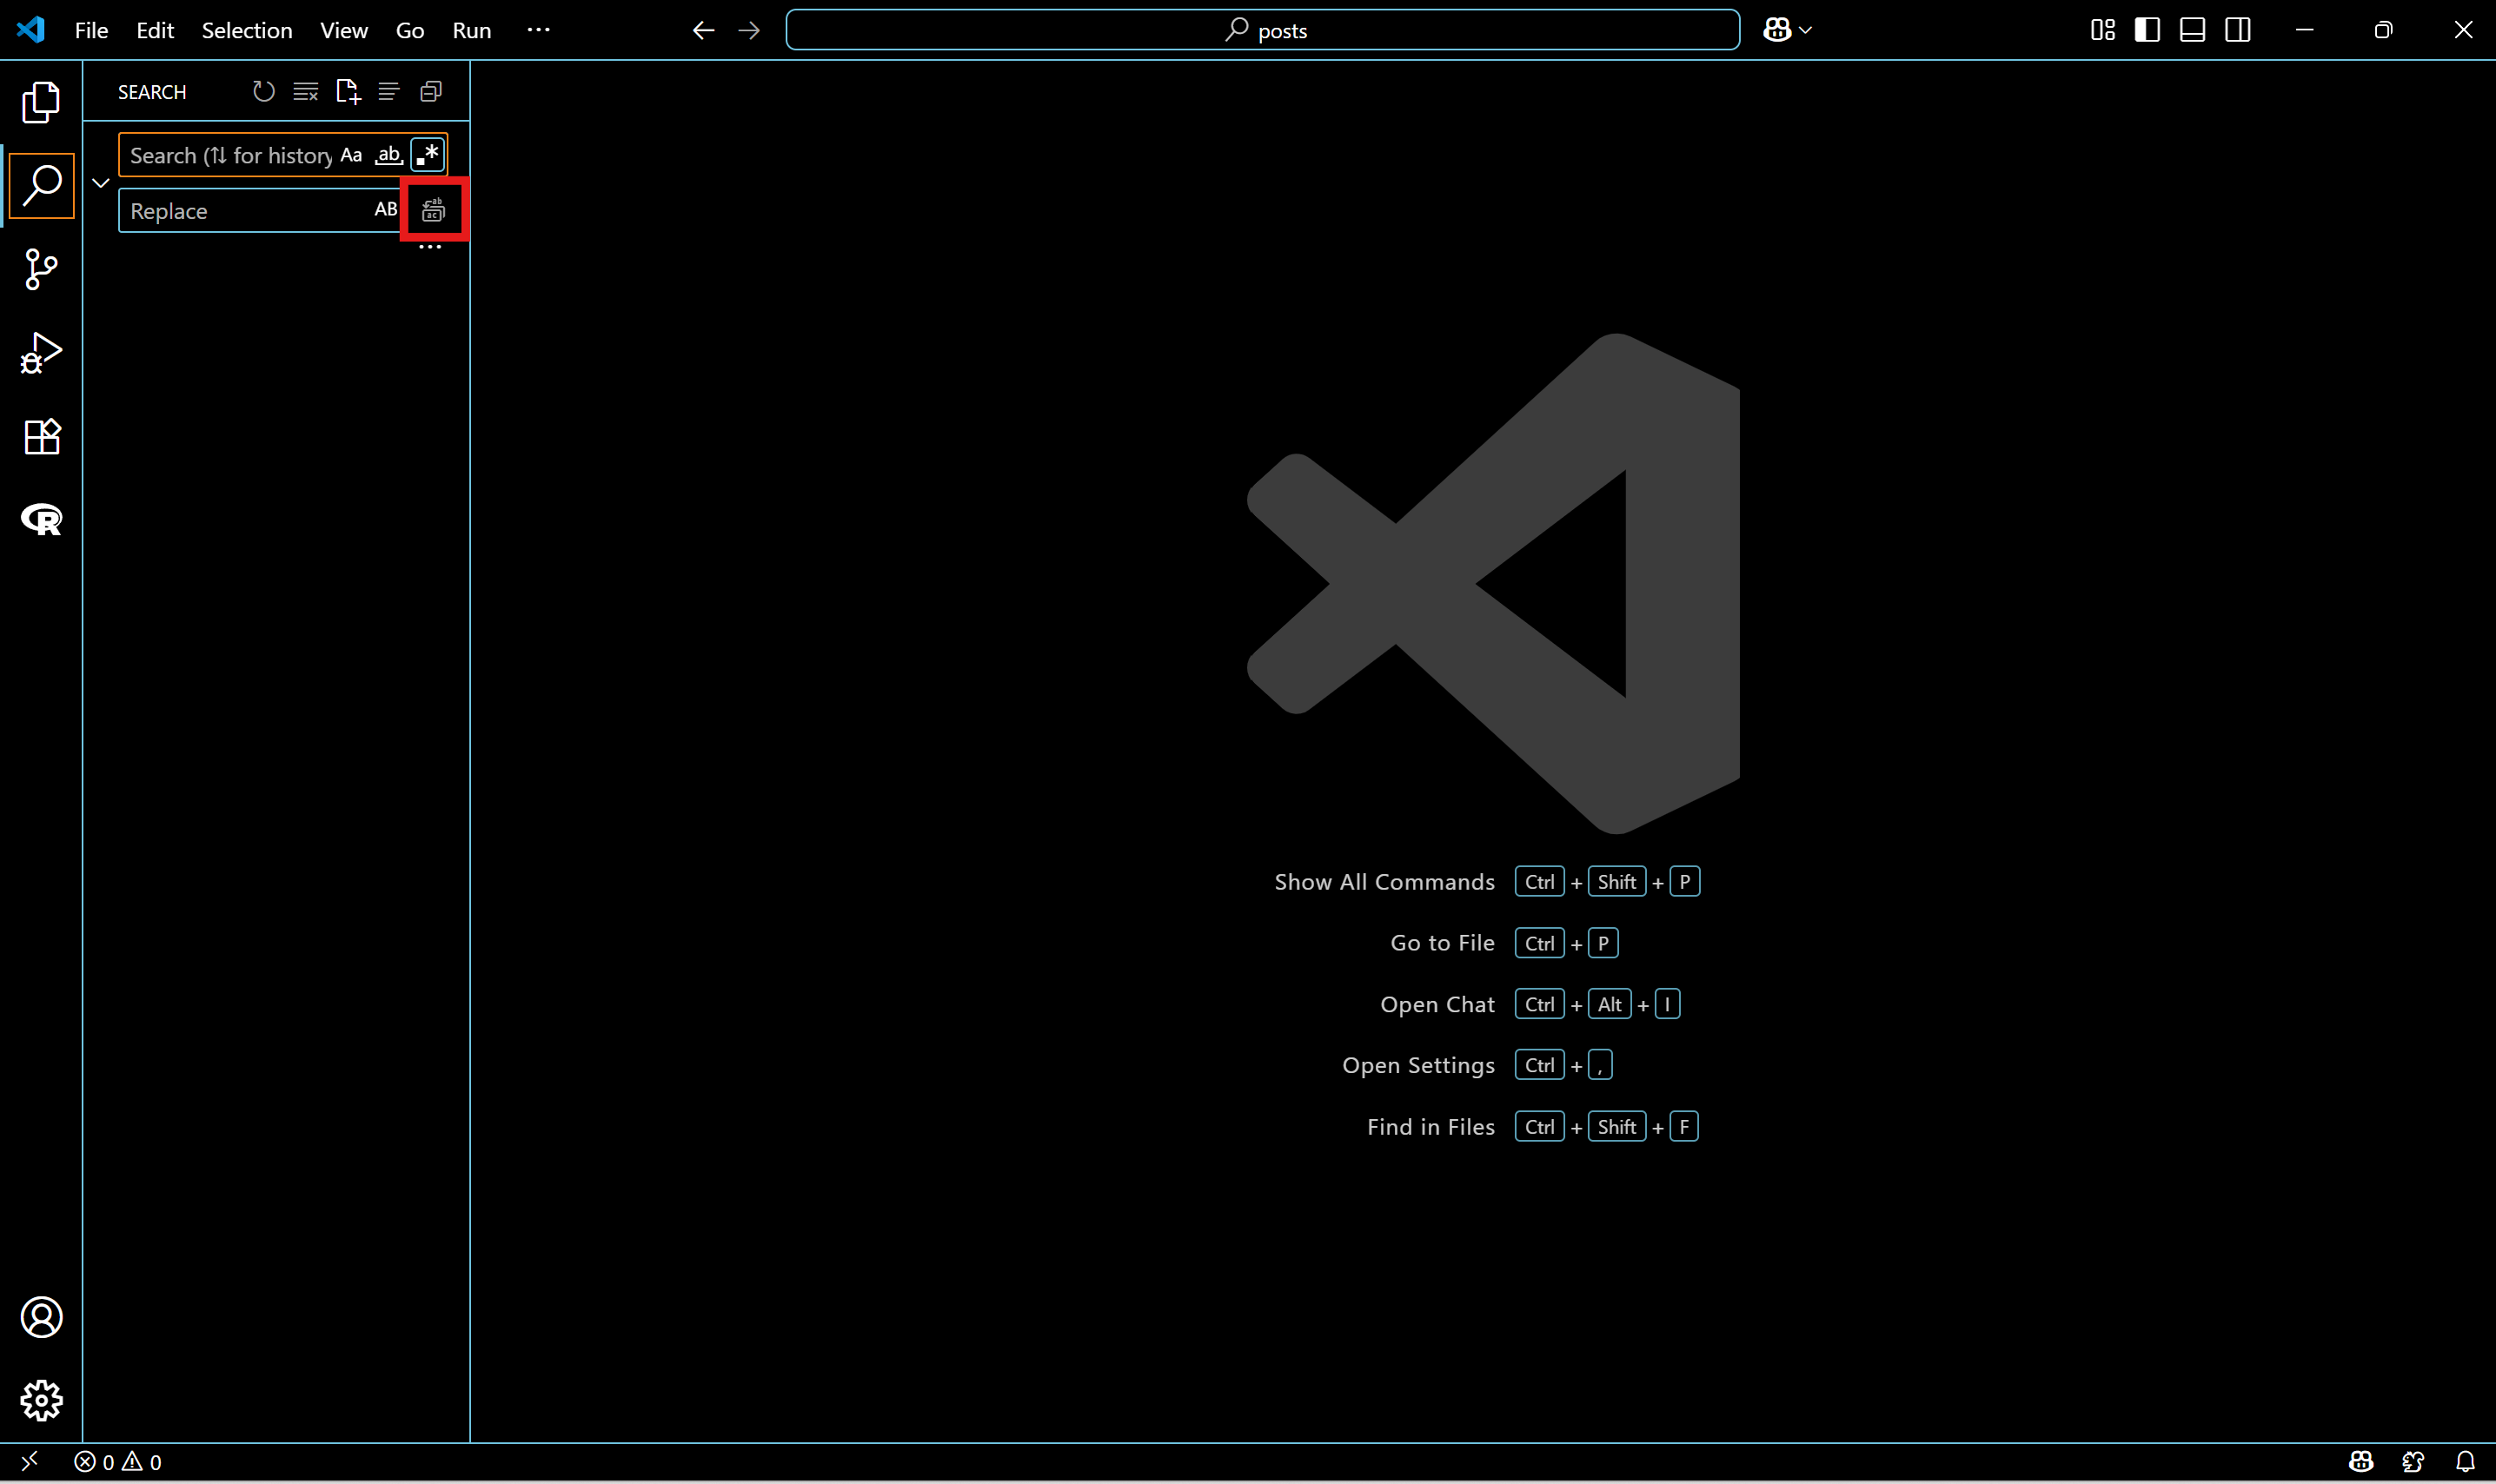The image size is (2496, 1484).
Task: Open Copilot dropdown arrow in title bar
Action: tap(1805, 30)
